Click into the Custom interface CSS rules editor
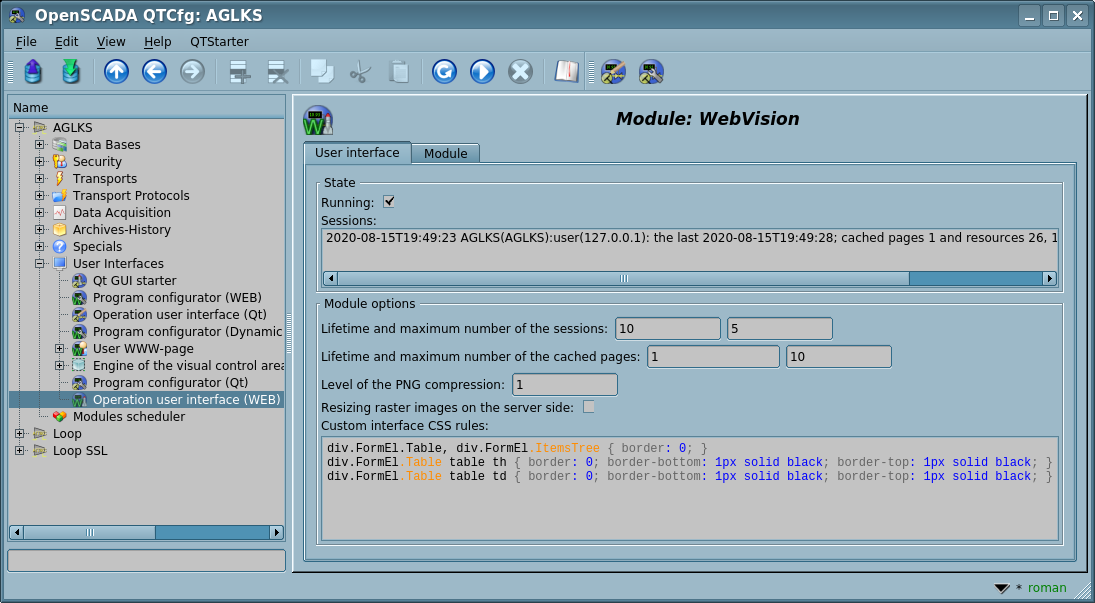Viewport: 1095px width, 603px height. [x=690, y=488]
